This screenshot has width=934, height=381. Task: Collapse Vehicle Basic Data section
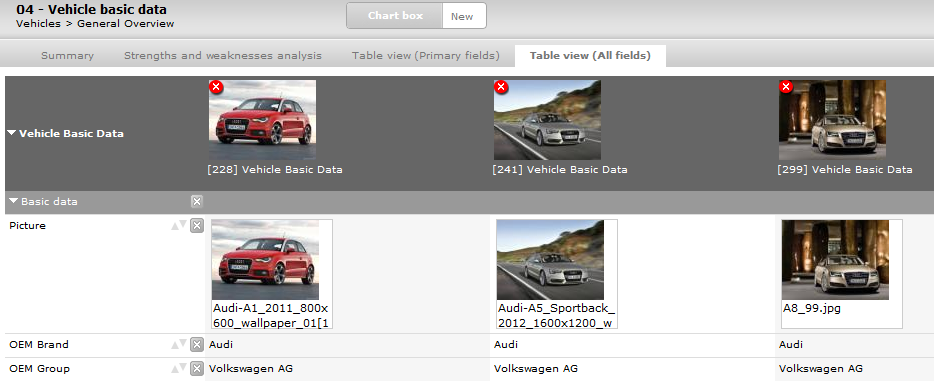pyautogui.click(x=12, y=133)
